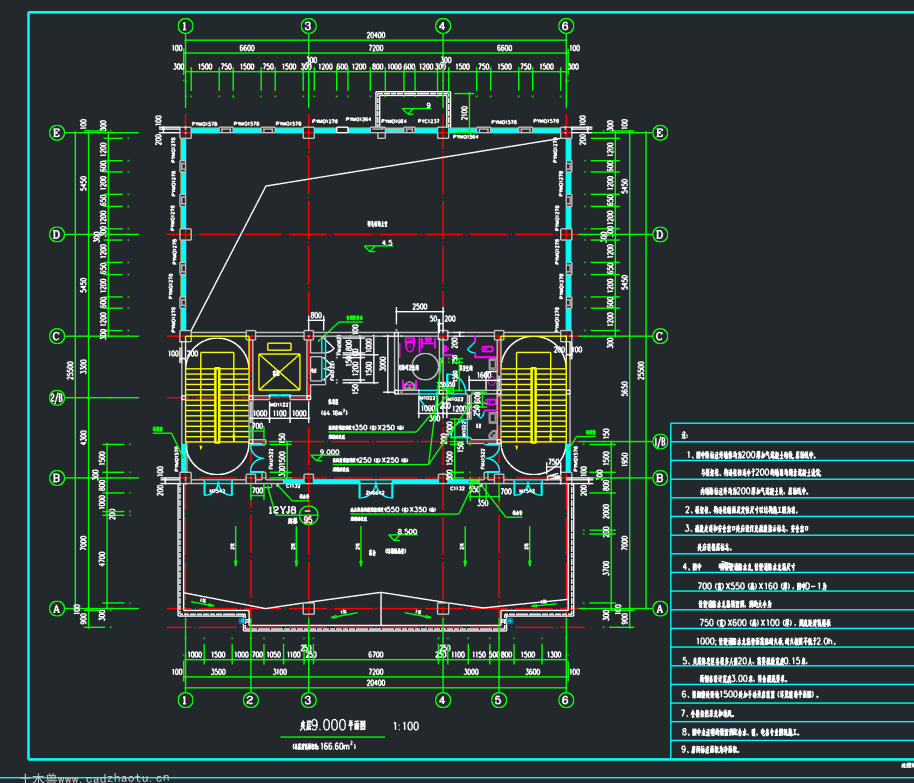Select the 2100 vertical dimension text

[464, 112]
